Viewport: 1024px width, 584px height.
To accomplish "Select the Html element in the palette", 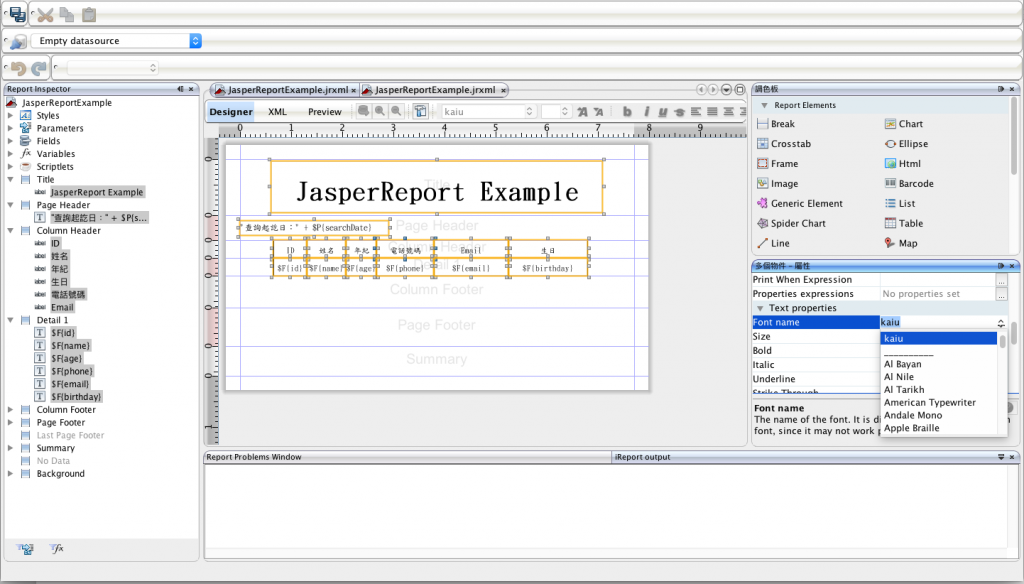I will pyautogui.click(x=903, y=164).
